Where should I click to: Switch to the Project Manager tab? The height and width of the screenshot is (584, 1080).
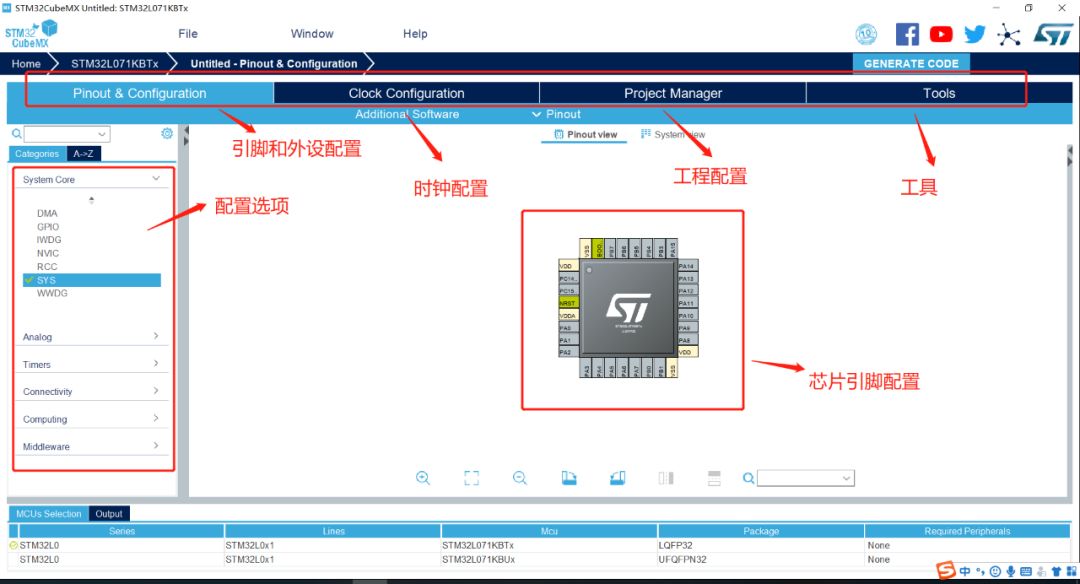point(673,93)
